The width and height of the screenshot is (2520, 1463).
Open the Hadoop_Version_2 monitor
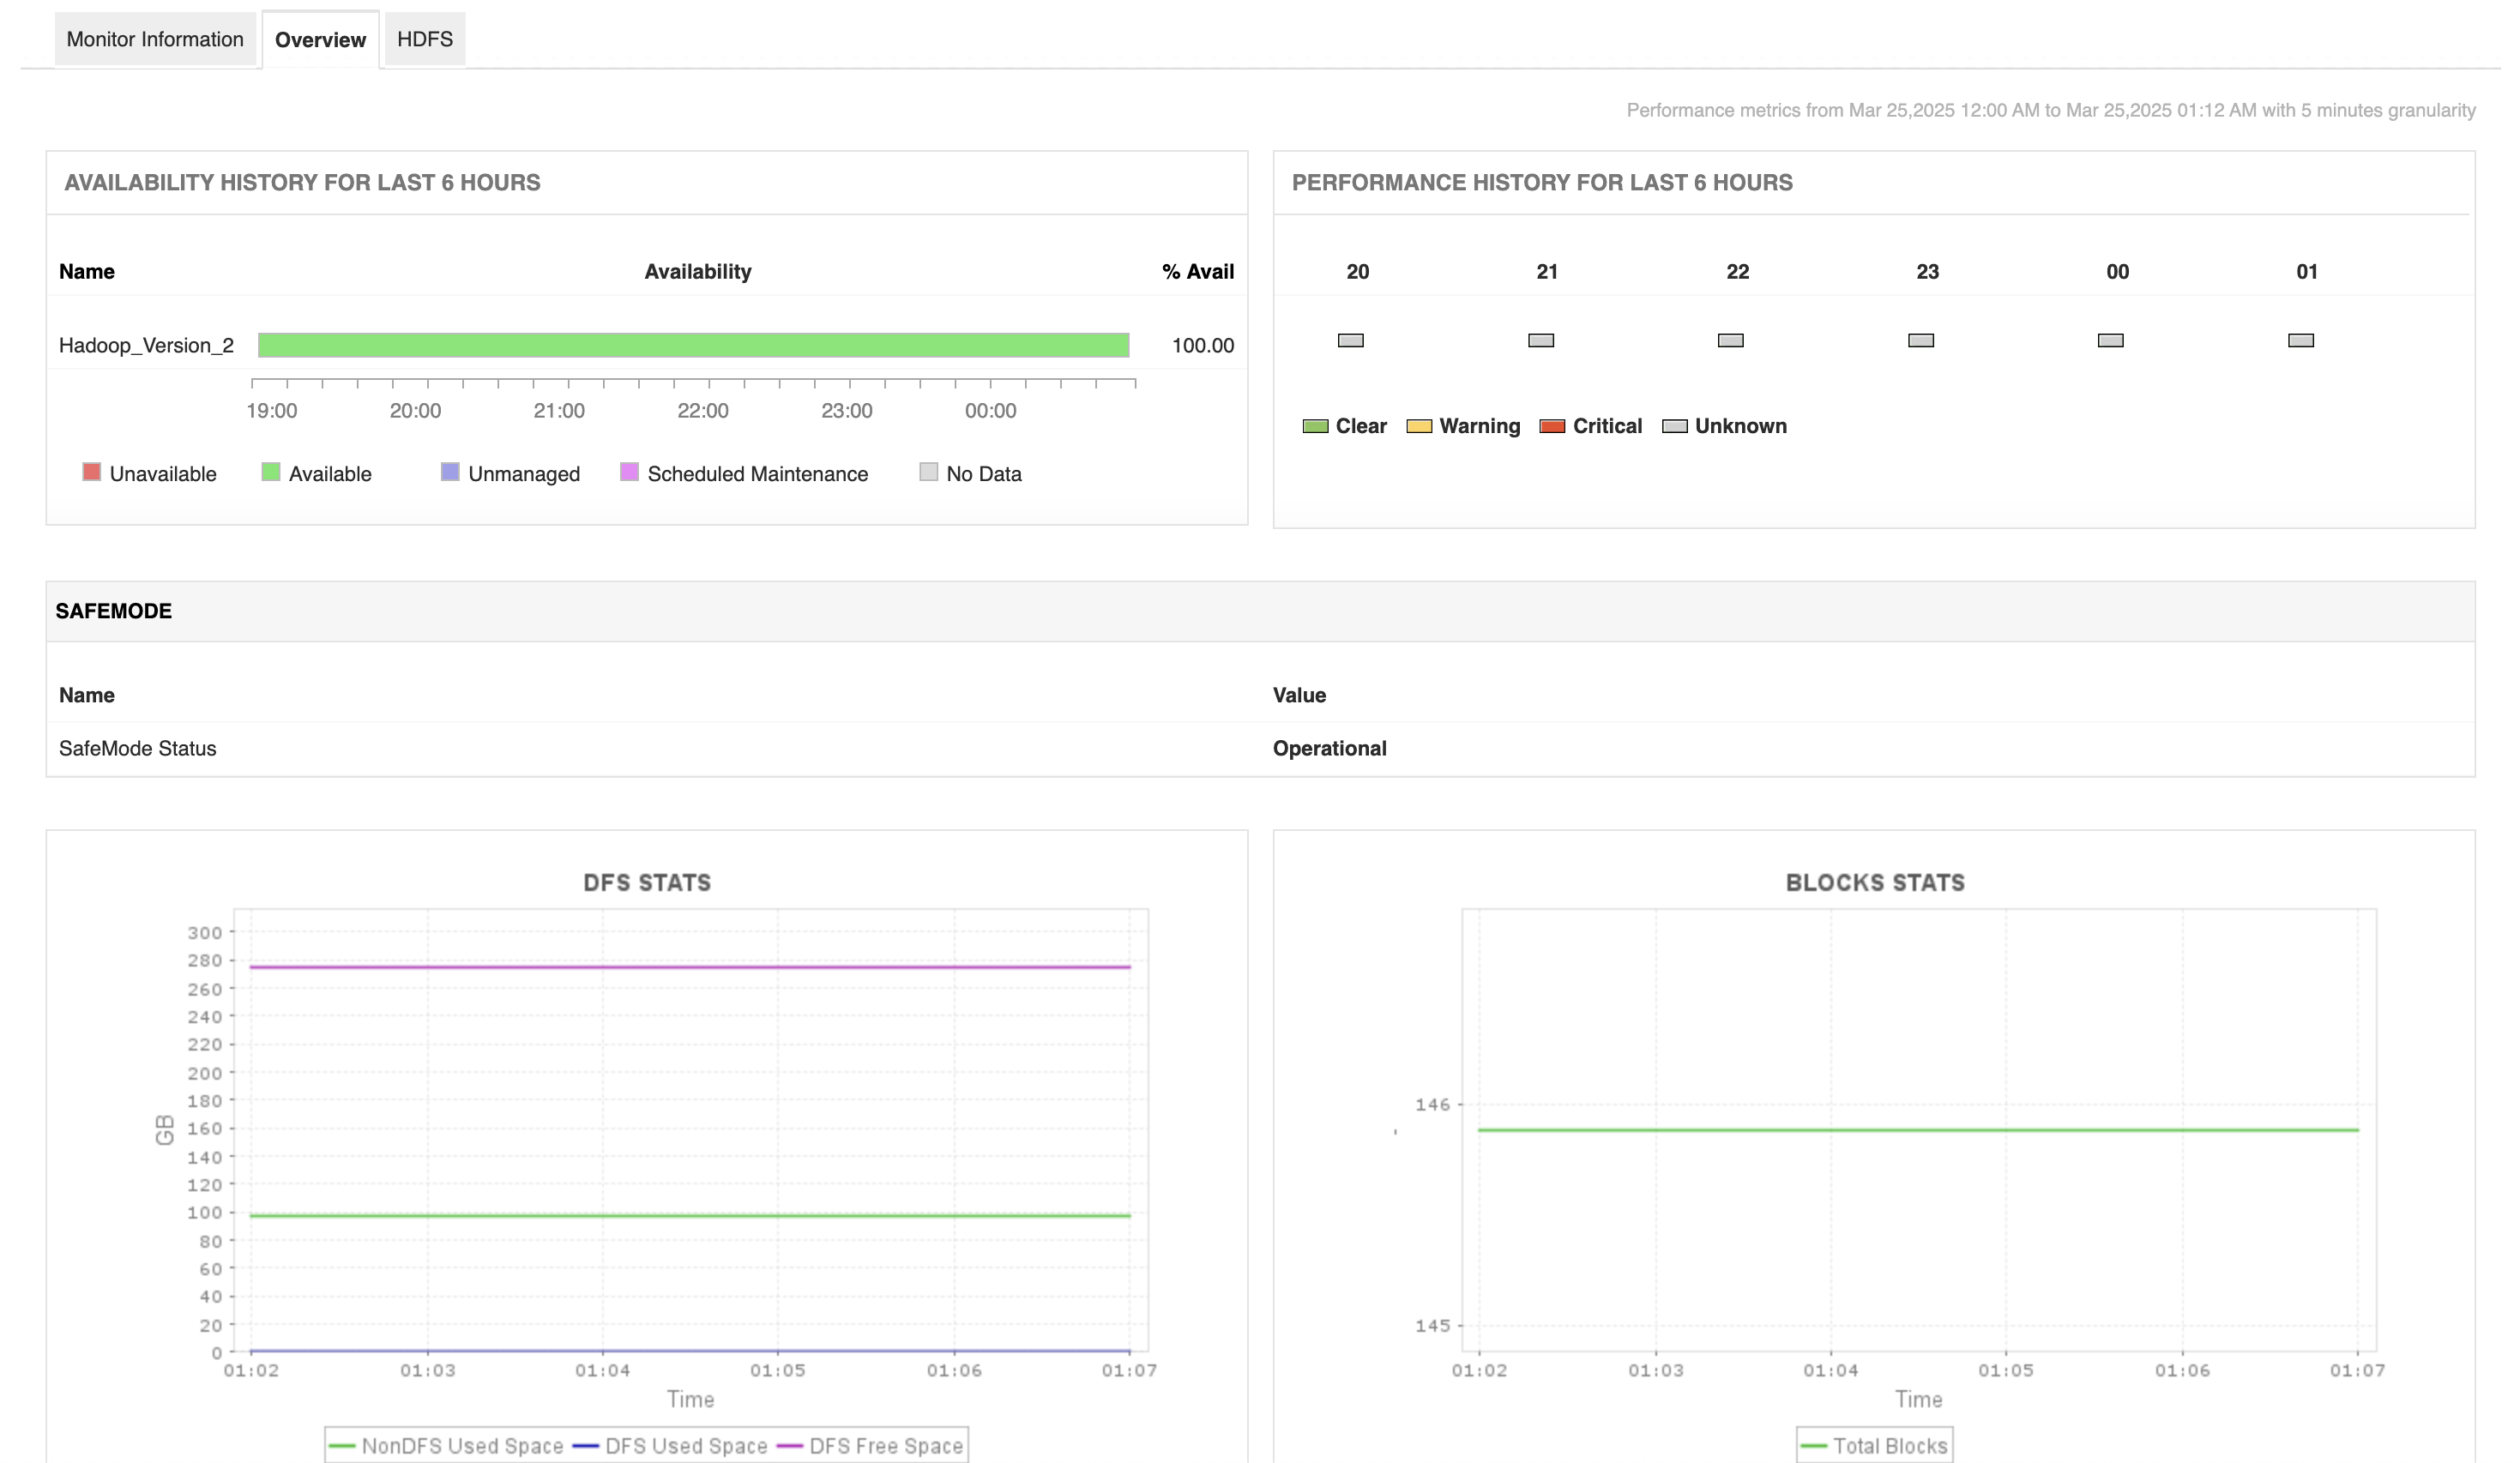[x=147, y=345]
